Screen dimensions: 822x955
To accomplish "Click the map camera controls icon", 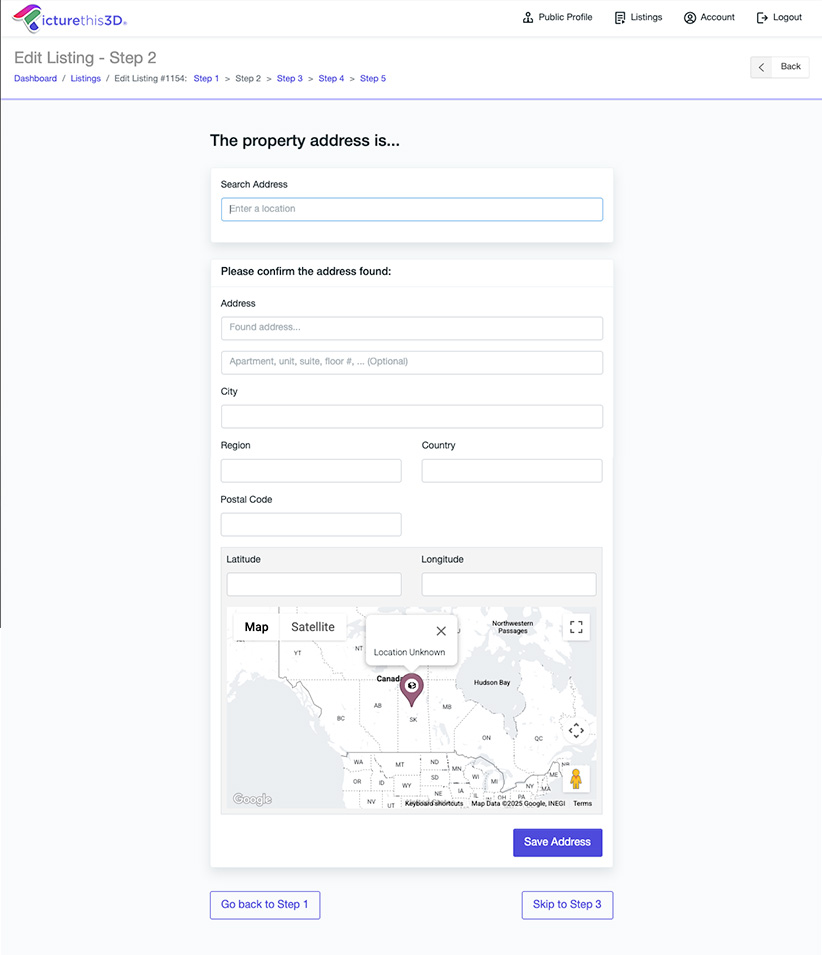I will [x=576, y=730].
